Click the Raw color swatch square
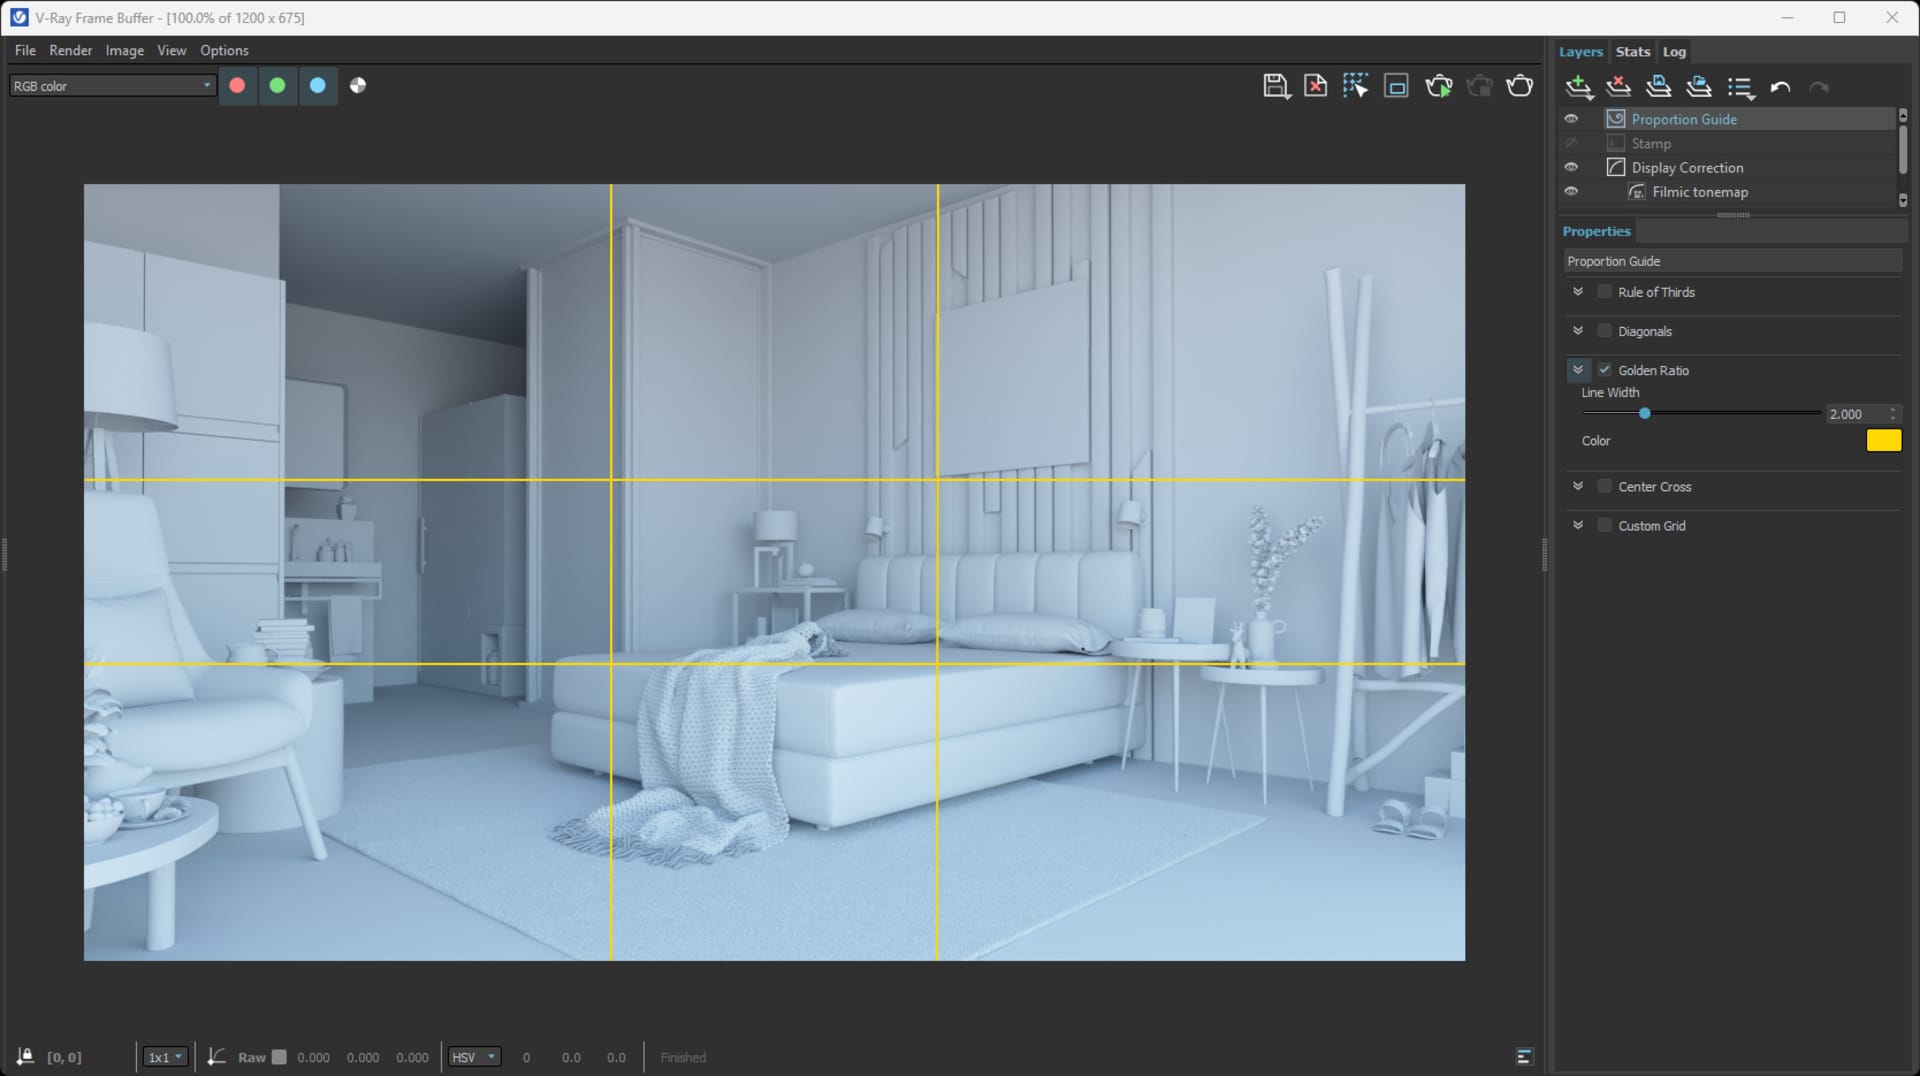 (279, 1057)
